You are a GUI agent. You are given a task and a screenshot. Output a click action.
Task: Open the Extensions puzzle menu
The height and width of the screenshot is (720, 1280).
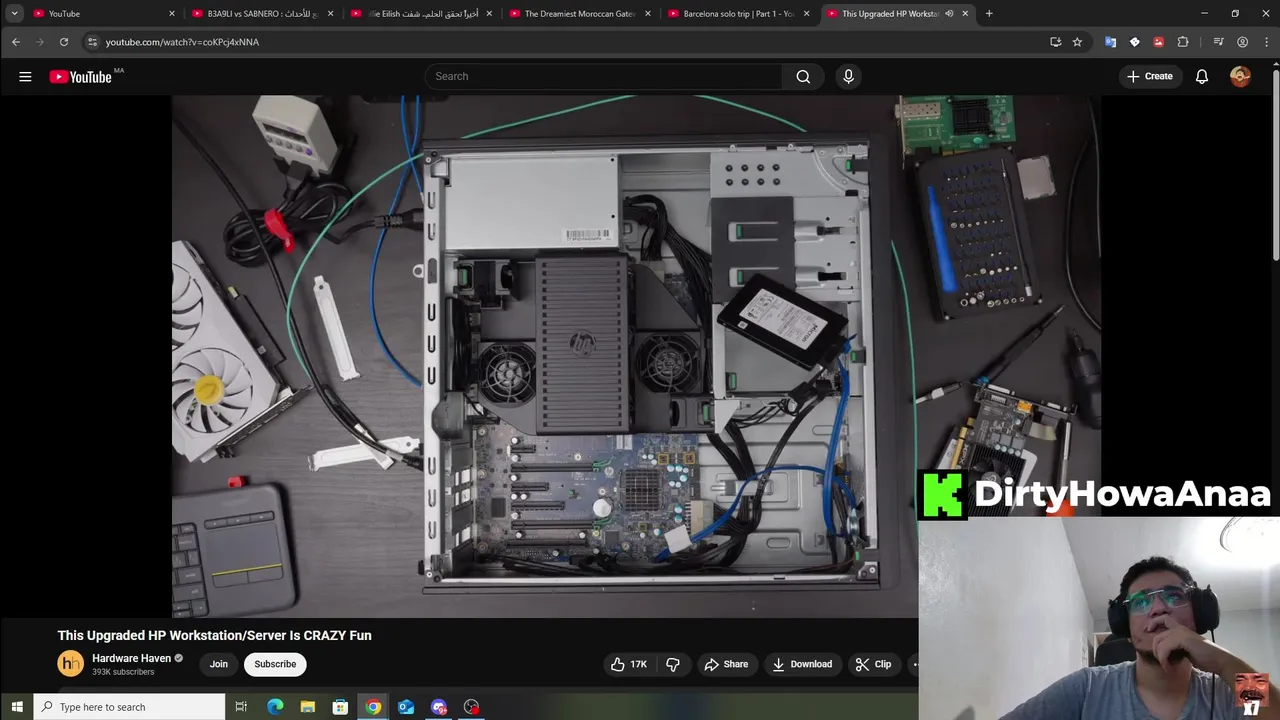pos(1183,42)
